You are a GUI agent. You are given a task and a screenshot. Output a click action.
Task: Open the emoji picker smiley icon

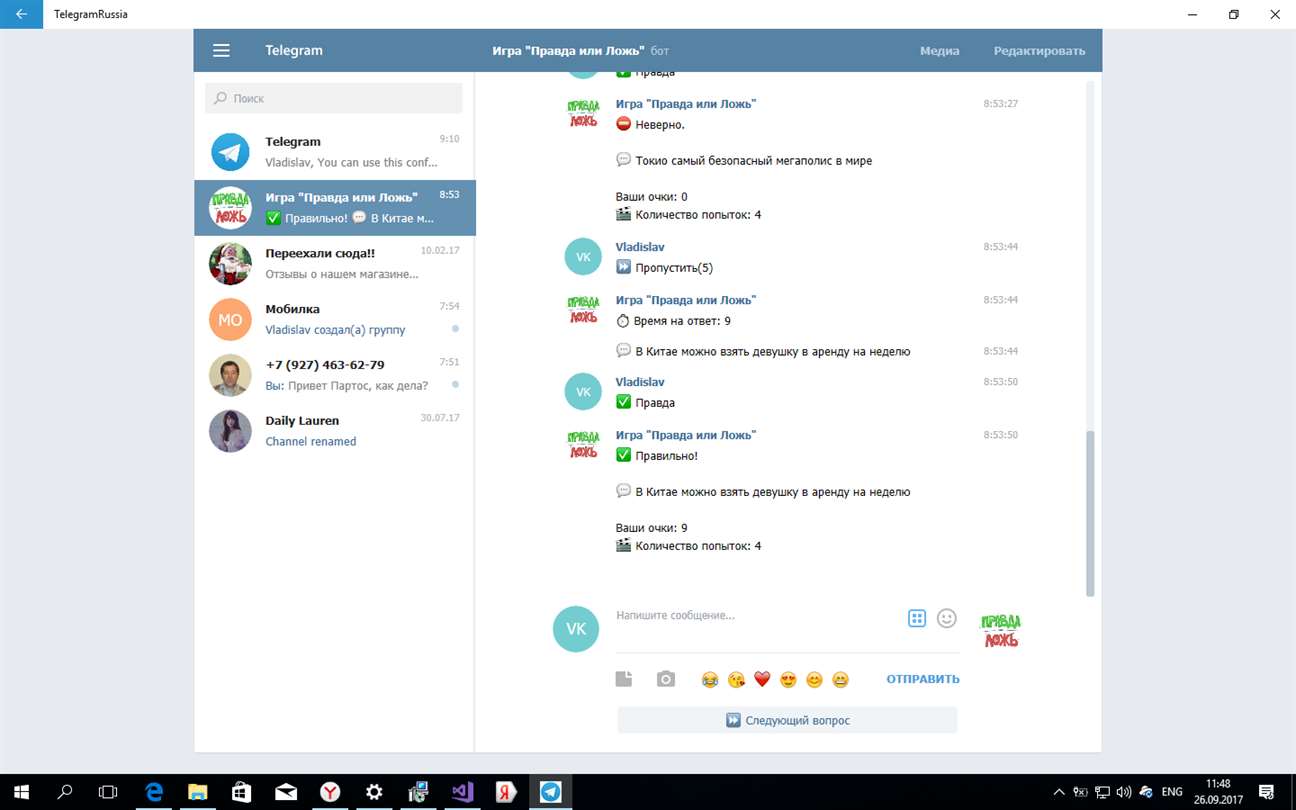tap(947, 618)
